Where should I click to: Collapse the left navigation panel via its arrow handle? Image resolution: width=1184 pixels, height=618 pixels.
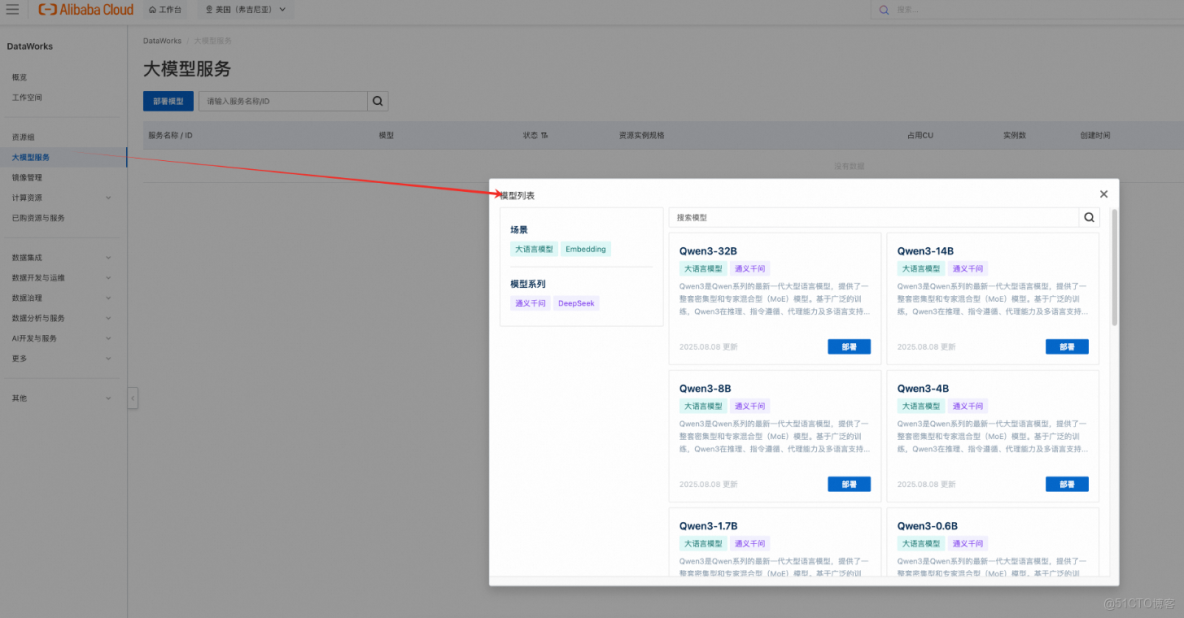click(133, 398)
